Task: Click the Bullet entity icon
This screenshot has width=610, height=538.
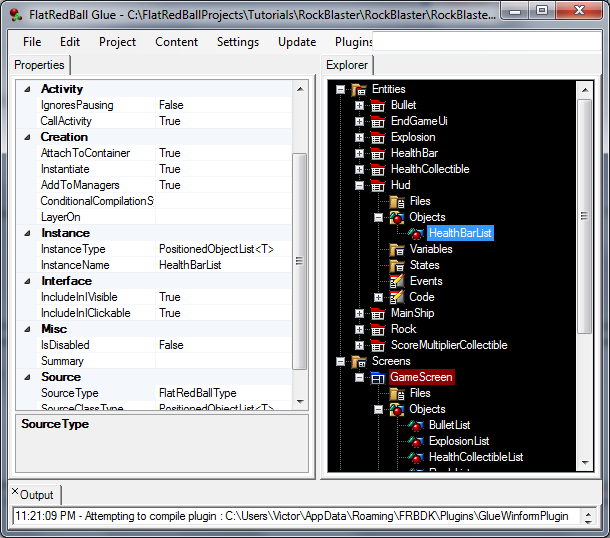Action: point(378,105)
